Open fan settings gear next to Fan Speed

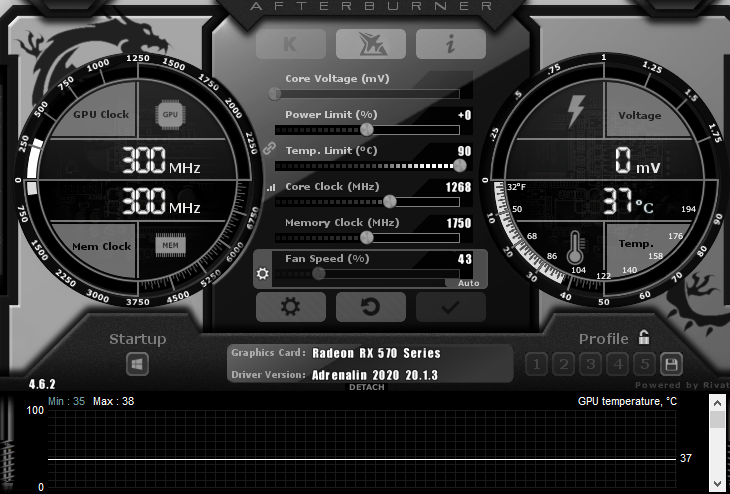263,274
